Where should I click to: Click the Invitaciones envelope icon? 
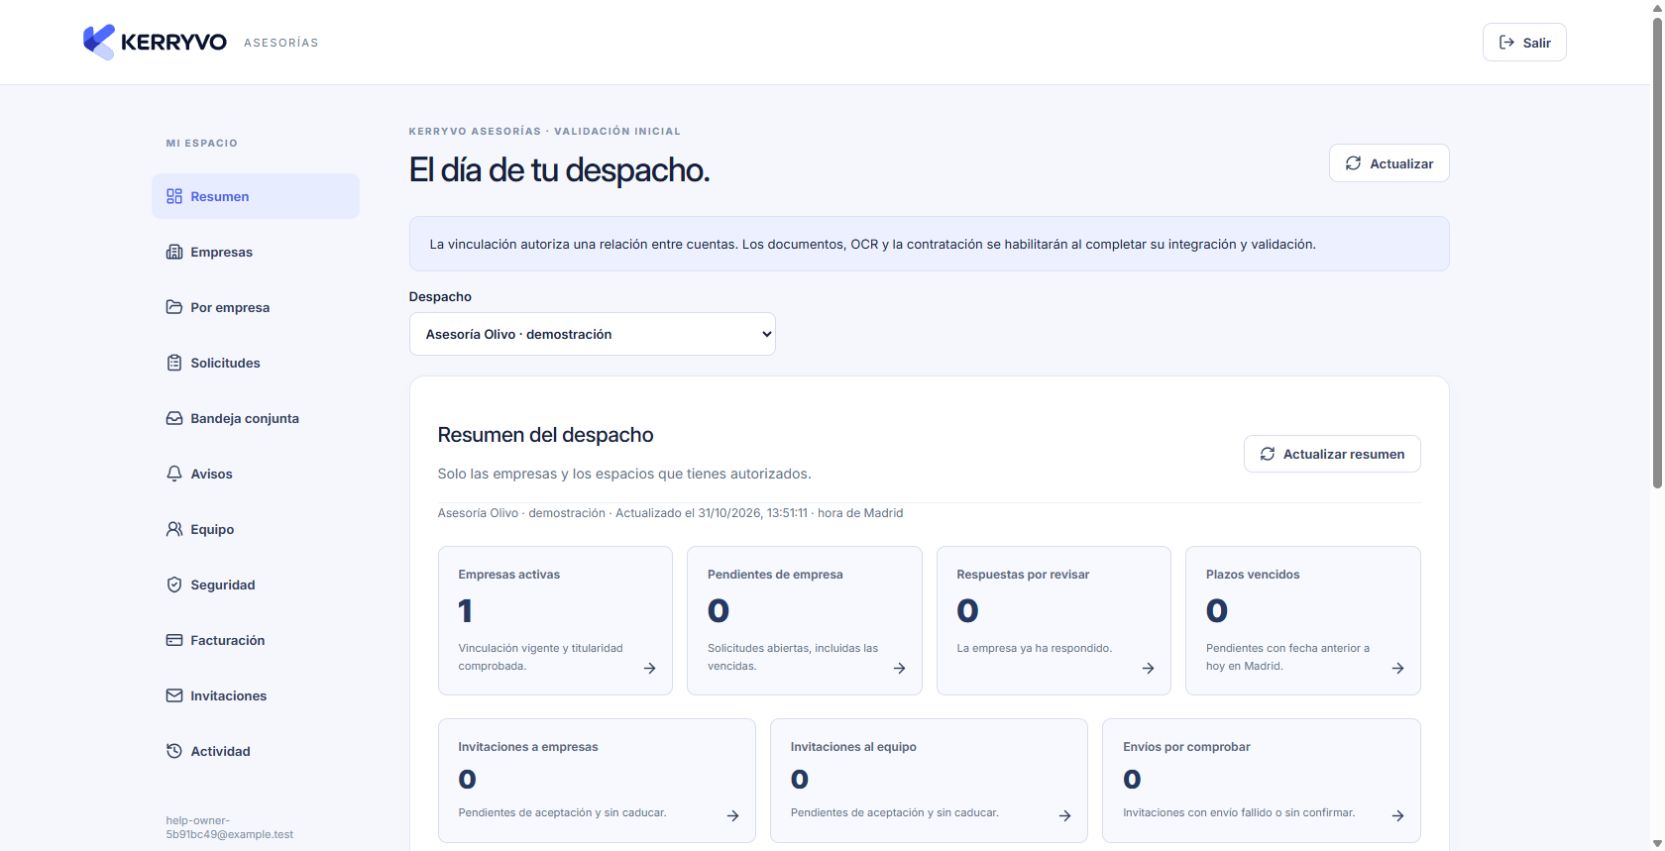click(x=174, y=696)
